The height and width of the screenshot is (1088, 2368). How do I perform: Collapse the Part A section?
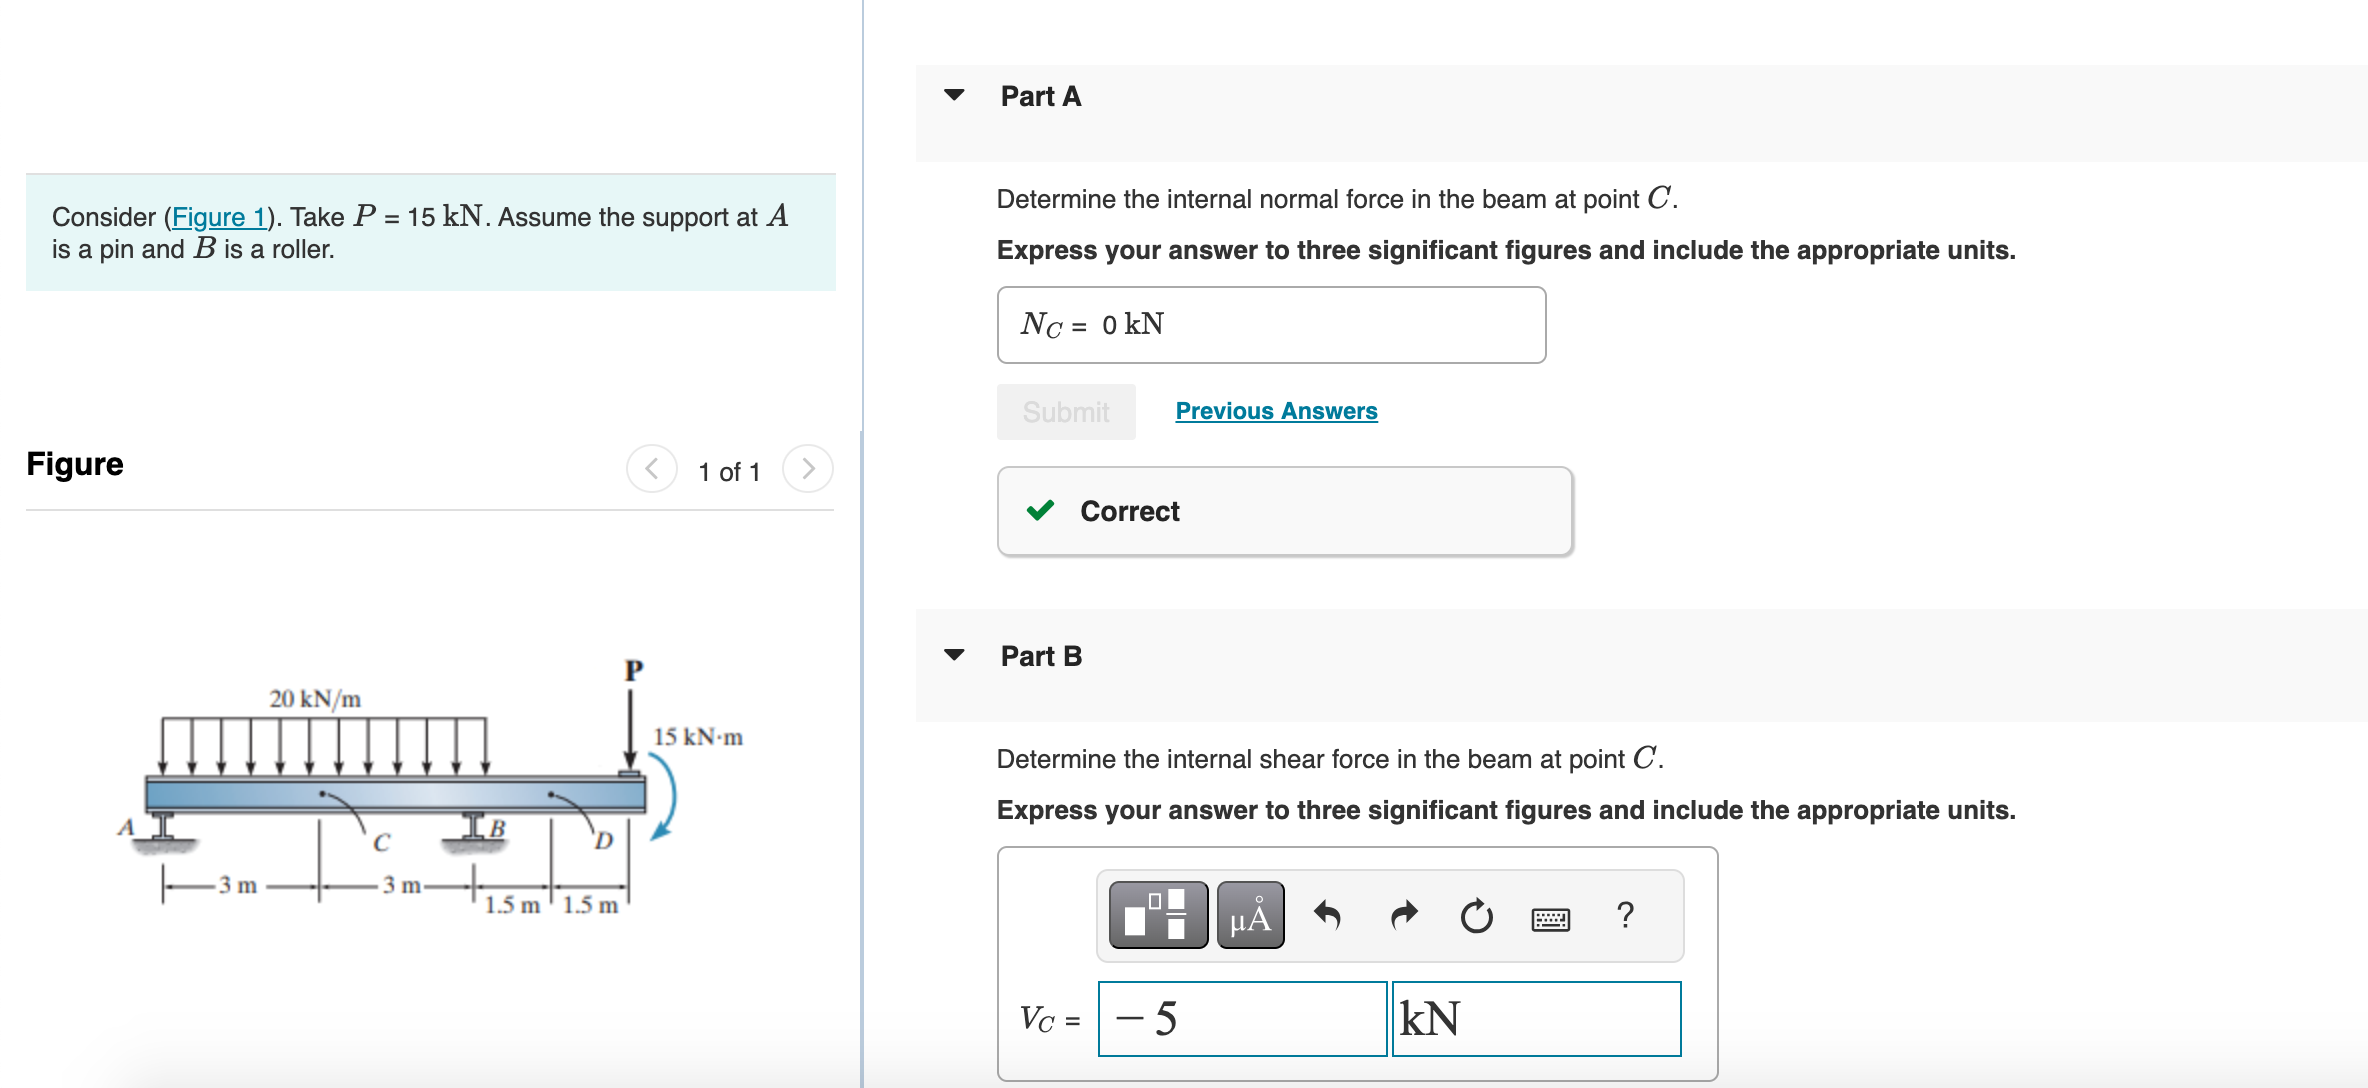[x=954, y=93]
